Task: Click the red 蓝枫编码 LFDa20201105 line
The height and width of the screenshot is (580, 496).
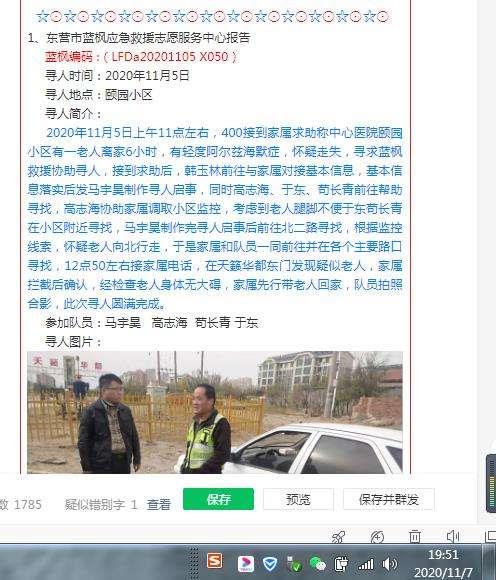Action: [141, 57]
